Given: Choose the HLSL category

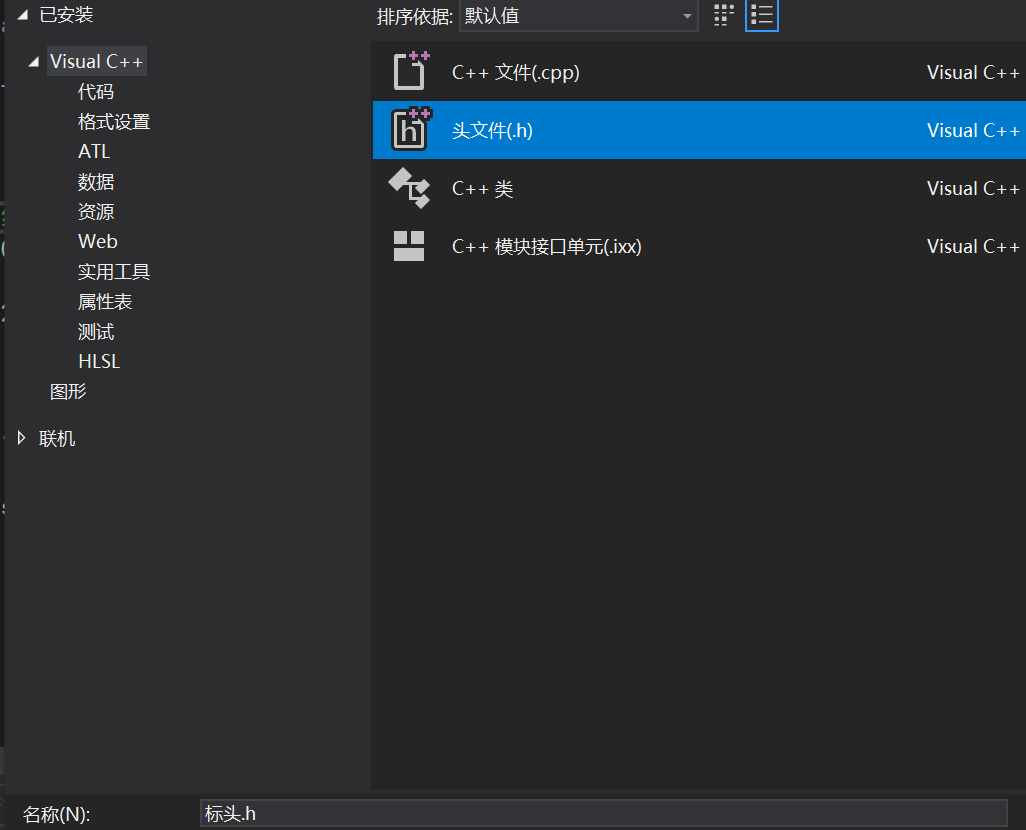Looking at the screenshot, I should [99, 361].
